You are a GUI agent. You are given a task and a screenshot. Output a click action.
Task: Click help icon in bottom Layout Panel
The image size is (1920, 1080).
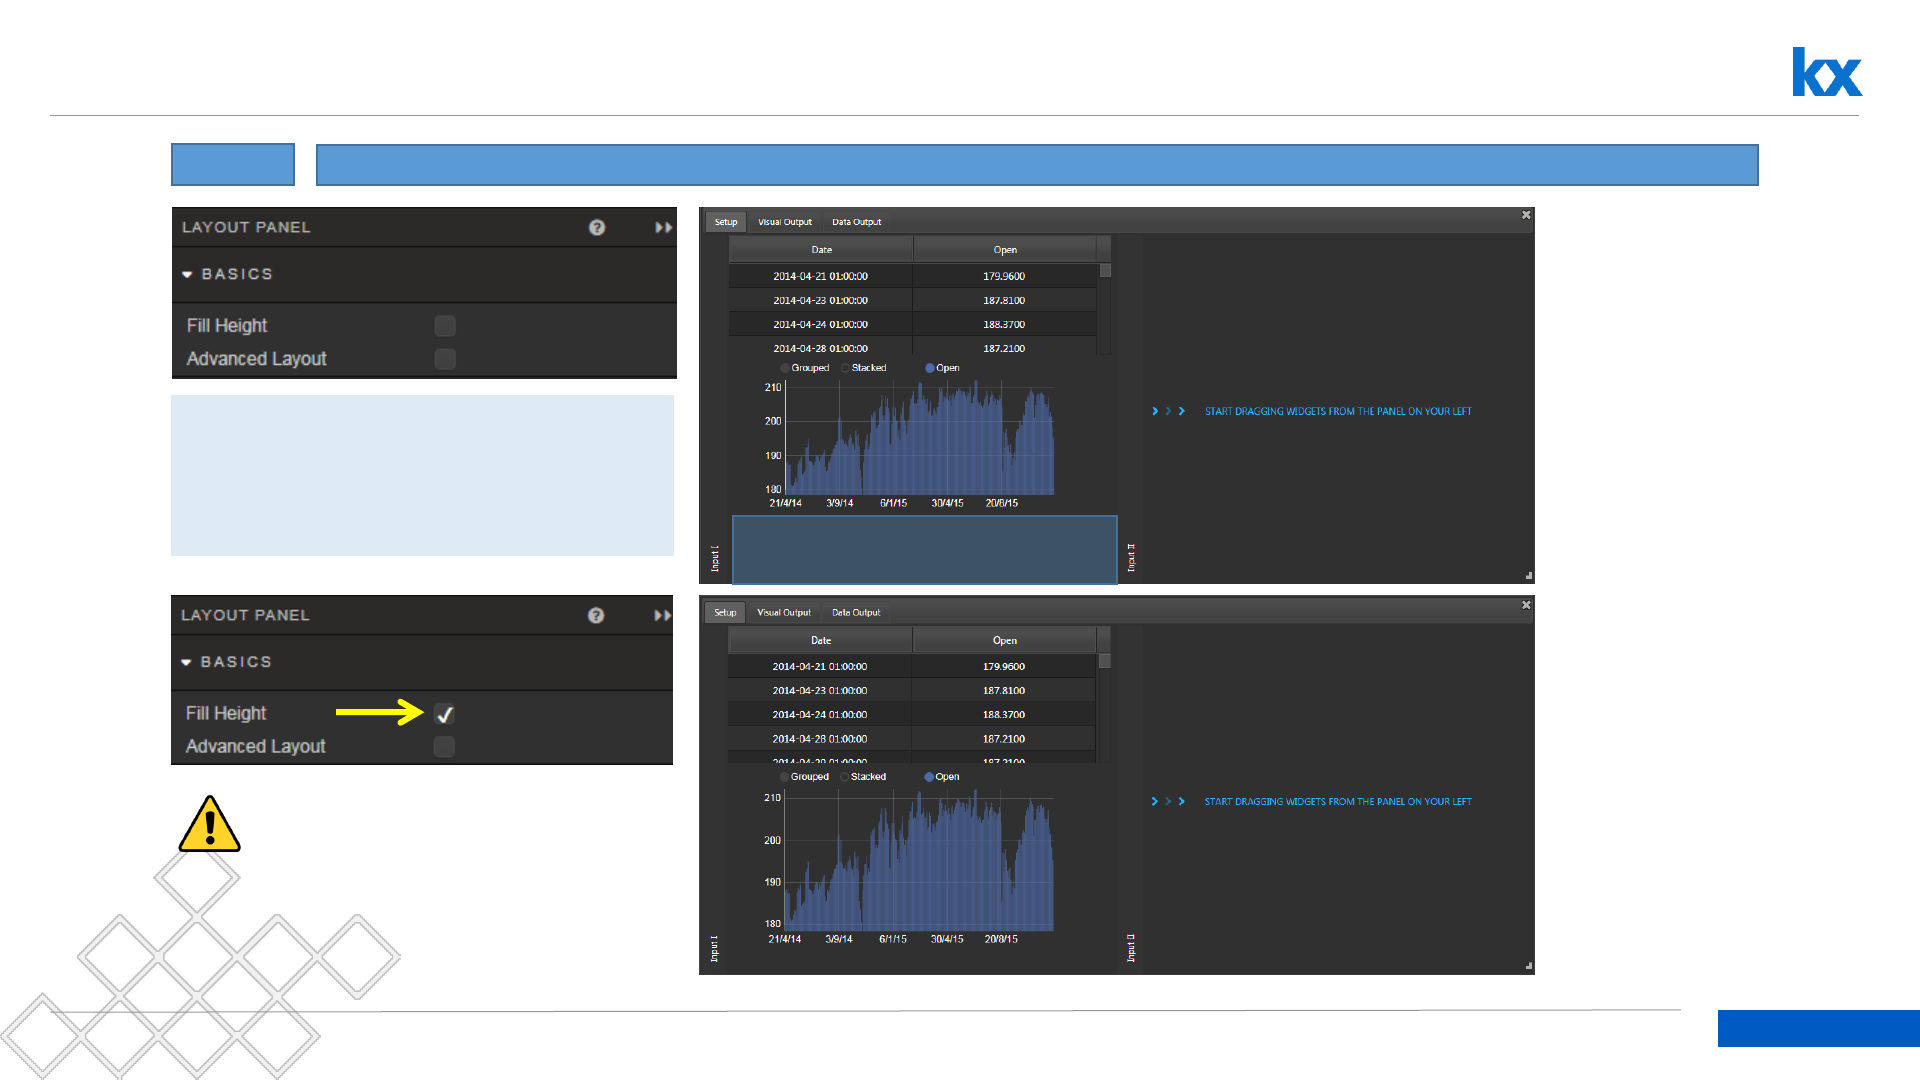click(596, 615)
